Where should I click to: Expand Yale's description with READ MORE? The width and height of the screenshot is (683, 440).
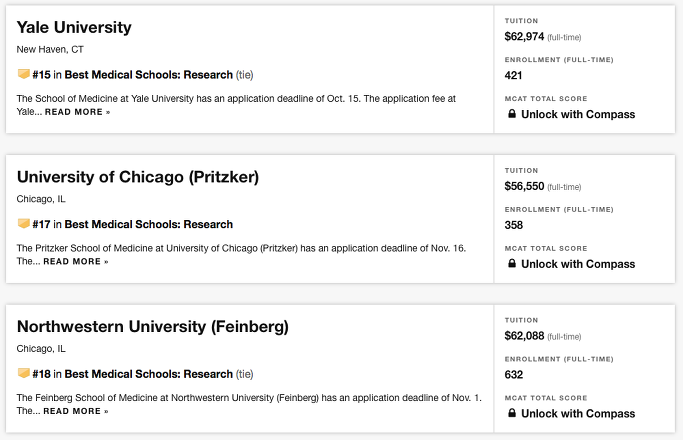tap(78, 112)
